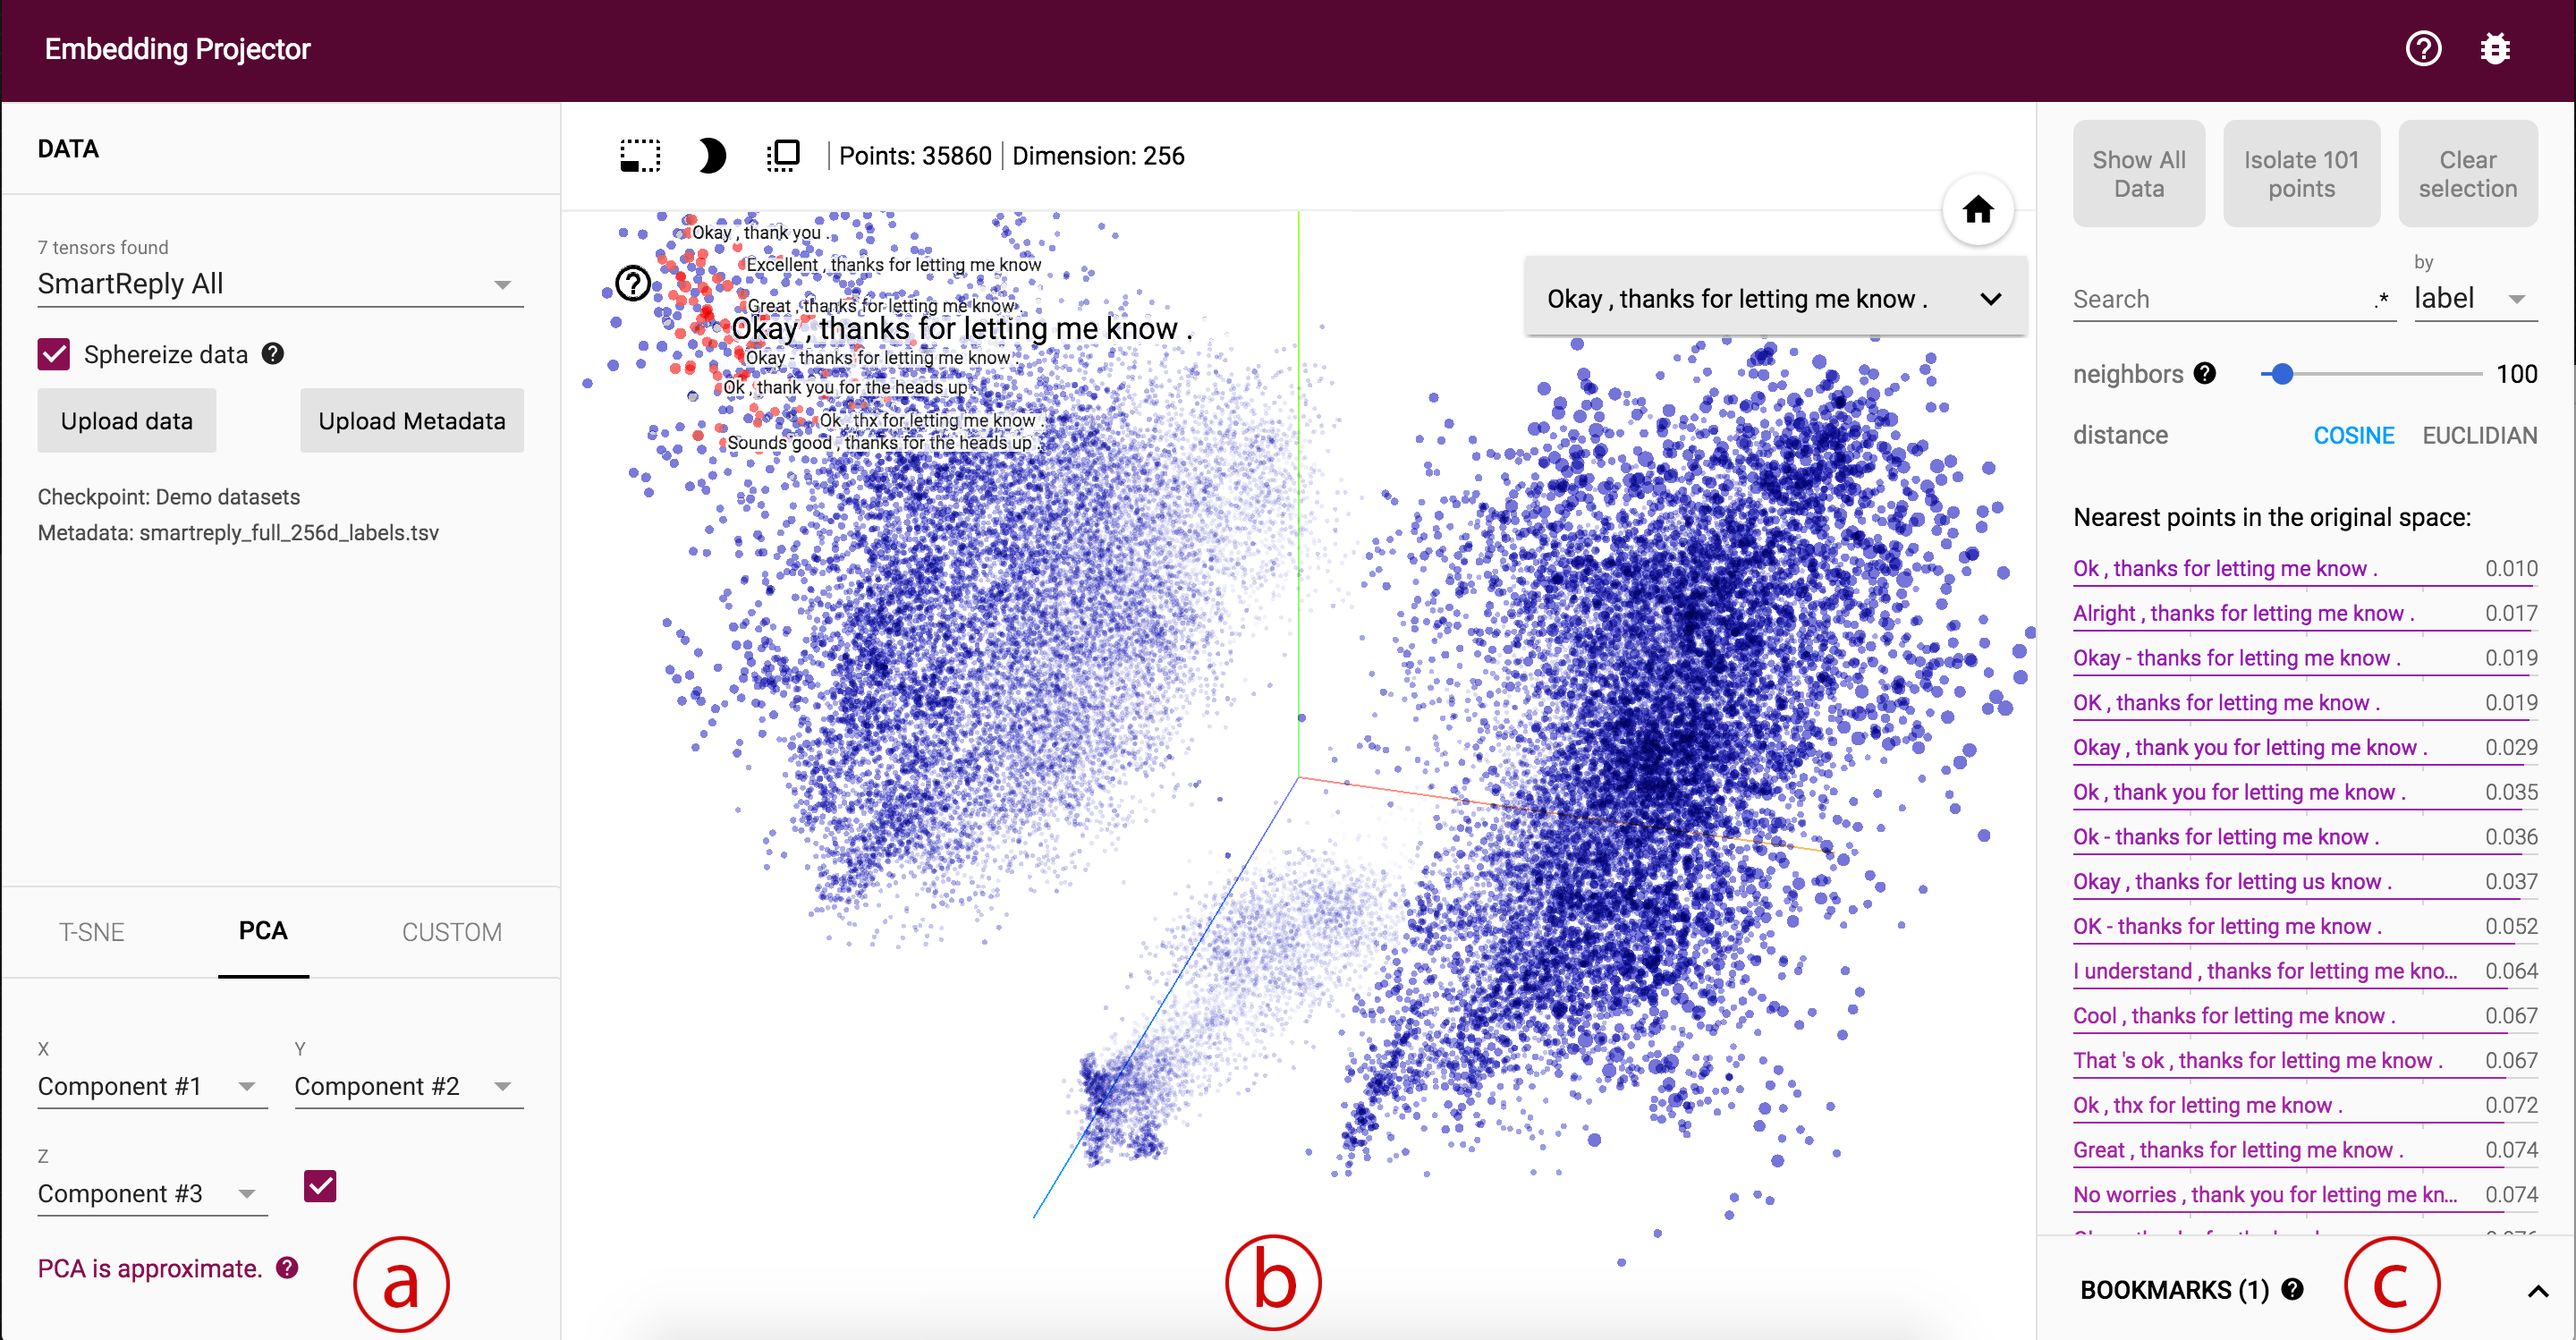
Task: Report a bug via the bug icon
Action: (x=2495, y=48)
